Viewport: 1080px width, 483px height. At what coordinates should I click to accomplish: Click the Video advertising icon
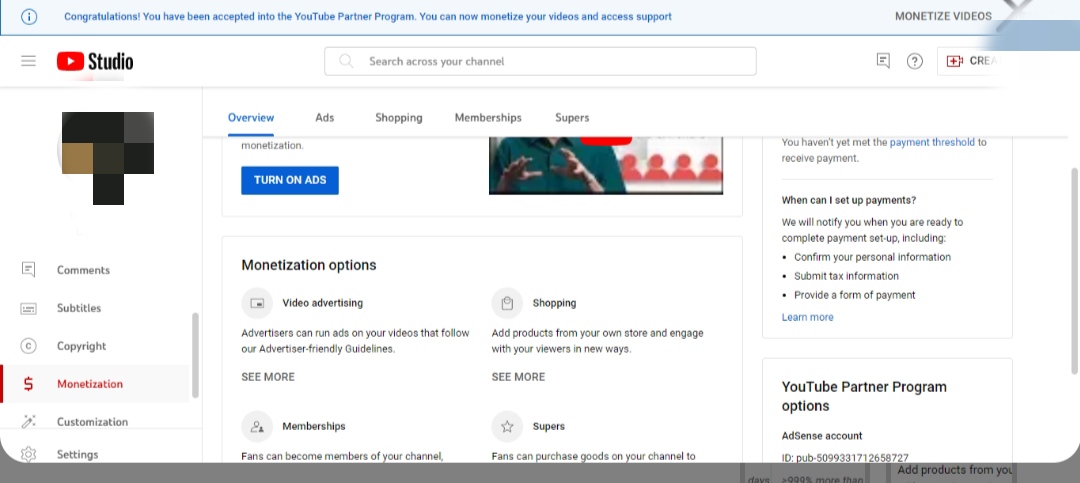click(x=257, y=303)
